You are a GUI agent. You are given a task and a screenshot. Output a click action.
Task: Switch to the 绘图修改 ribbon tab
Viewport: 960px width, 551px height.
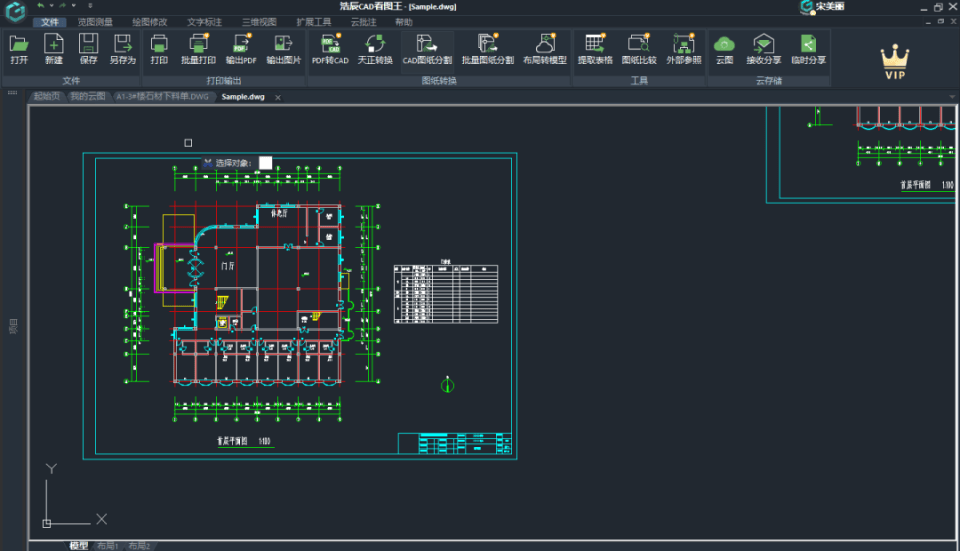pos(149,22)
